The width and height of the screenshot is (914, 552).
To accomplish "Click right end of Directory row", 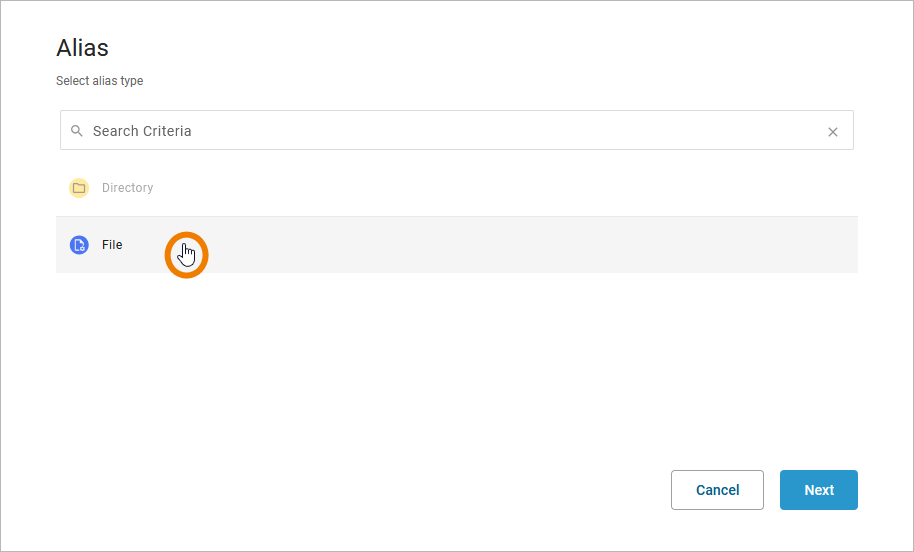I will 820,188.
